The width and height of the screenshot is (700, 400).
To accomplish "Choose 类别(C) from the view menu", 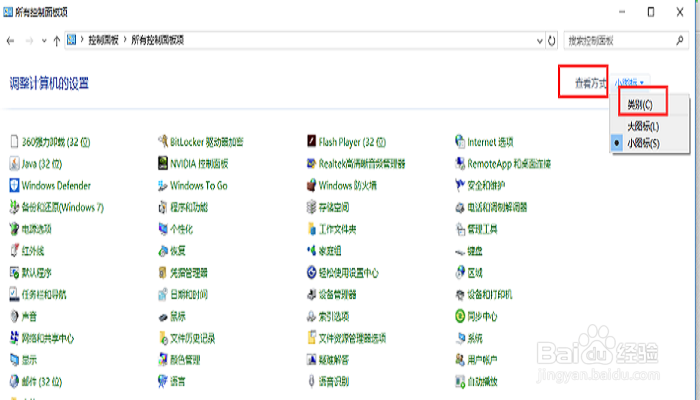I will tap(640, 105).
